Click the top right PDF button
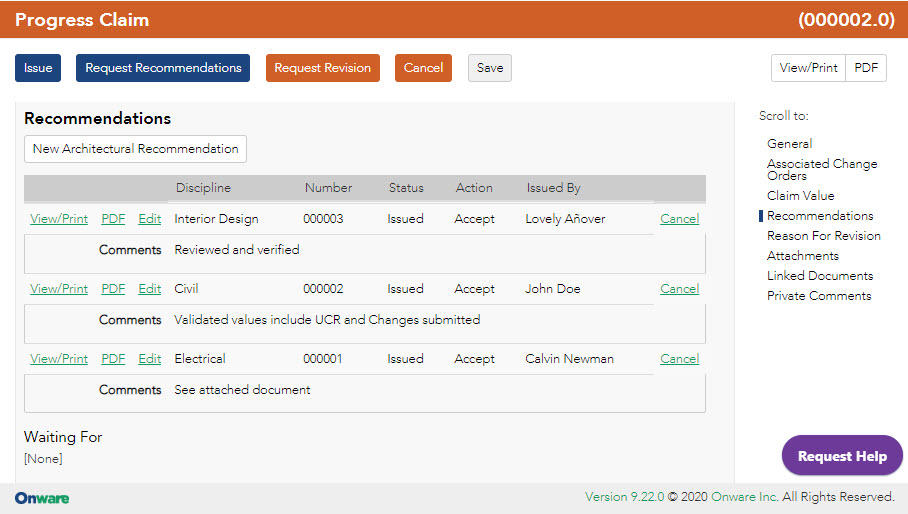 (x=866, y=68)
